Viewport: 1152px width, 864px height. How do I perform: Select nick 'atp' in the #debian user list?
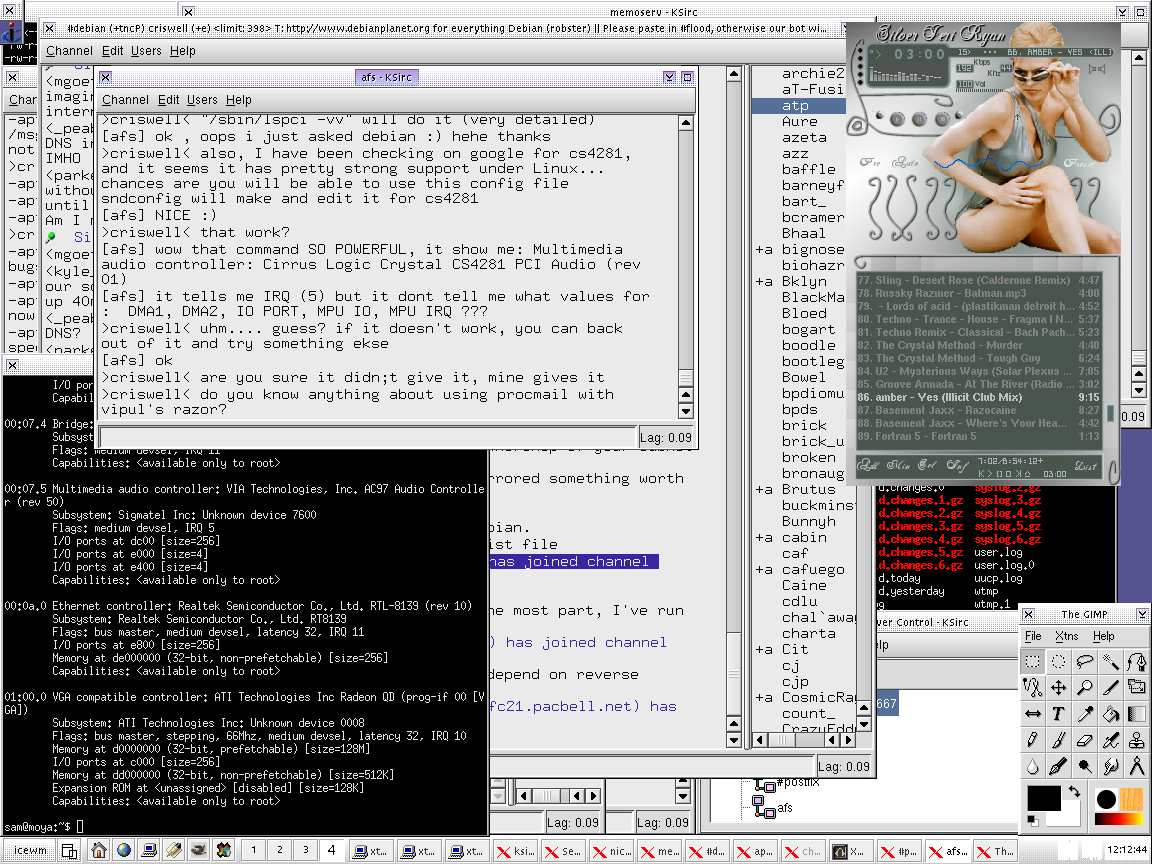tap(799, 106)
